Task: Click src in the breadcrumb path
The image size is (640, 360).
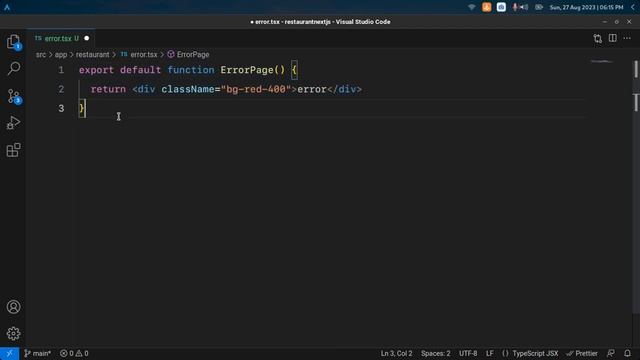Action: tap(41, 55)
